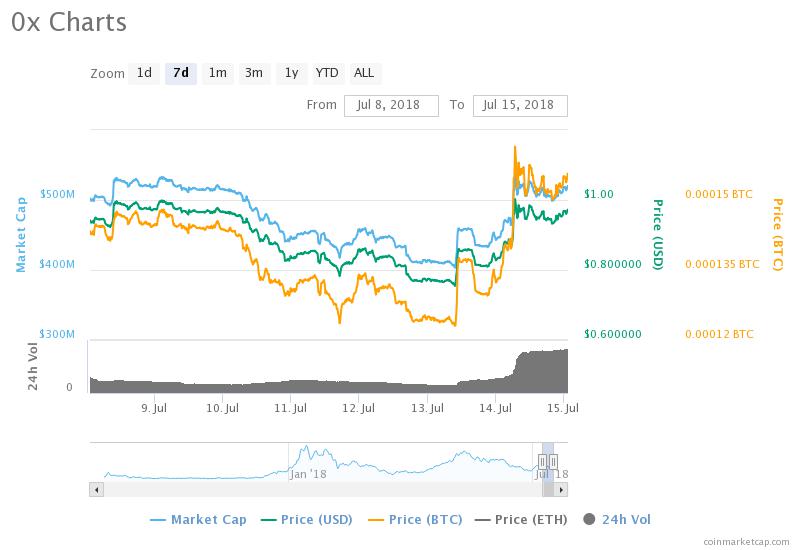This screenshot has height=550, width=800.
Task: Toggle Price (BTC) series in legend
Action: point(415,519)
